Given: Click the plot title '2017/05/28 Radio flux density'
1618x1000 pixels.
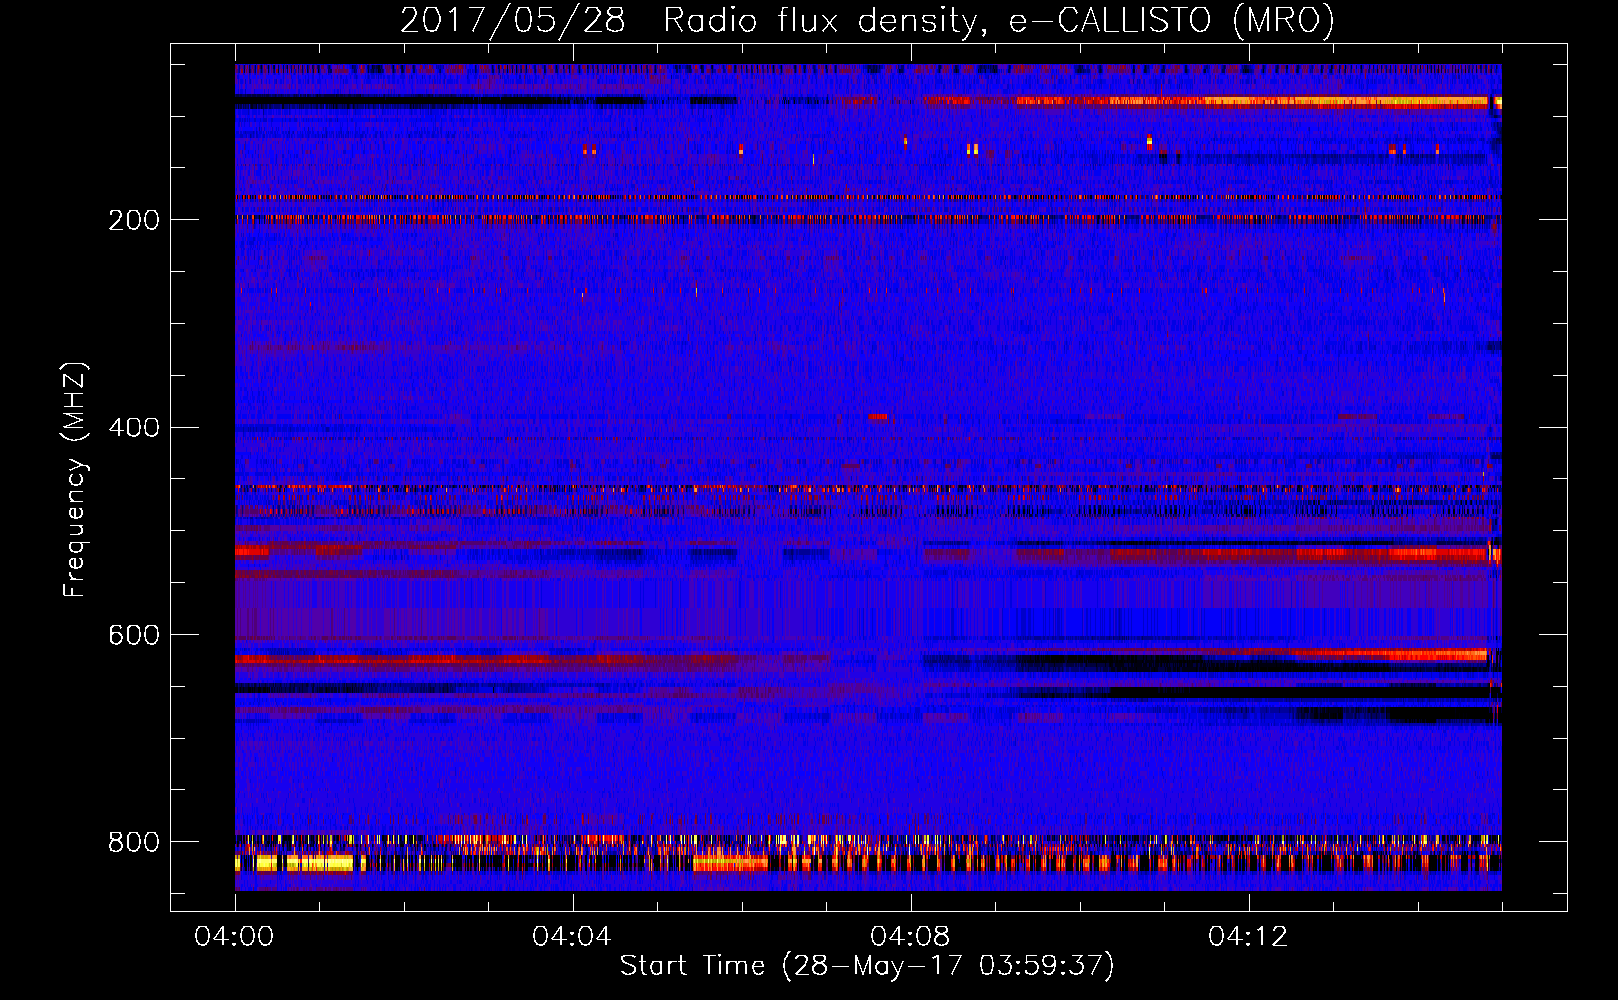Looking at the screenshot, I should click(x=867, y=21).
